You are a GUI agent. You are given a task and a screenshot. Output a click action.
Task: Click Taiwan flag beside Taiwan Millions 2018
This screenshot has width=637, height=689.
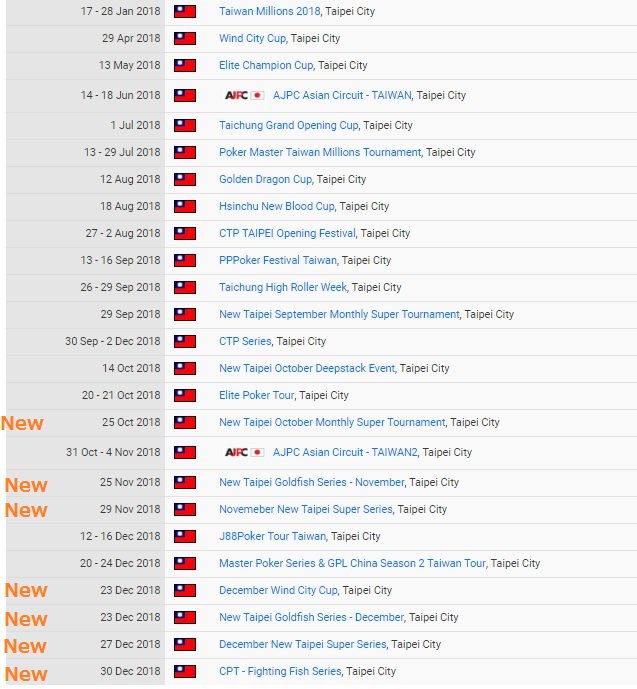pyautogui.click(x=185, y=11)
